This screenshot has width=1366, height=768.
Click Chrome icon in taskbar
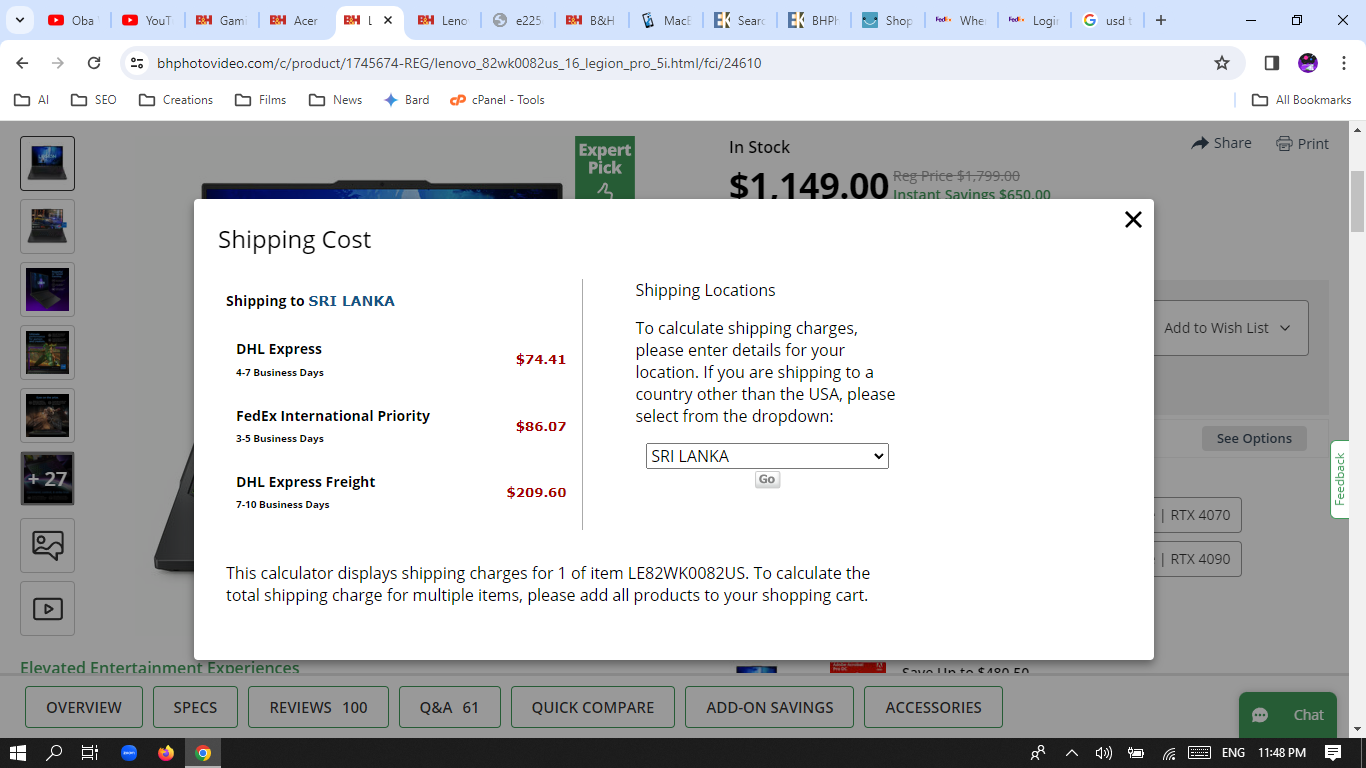[x=203, y=753]
